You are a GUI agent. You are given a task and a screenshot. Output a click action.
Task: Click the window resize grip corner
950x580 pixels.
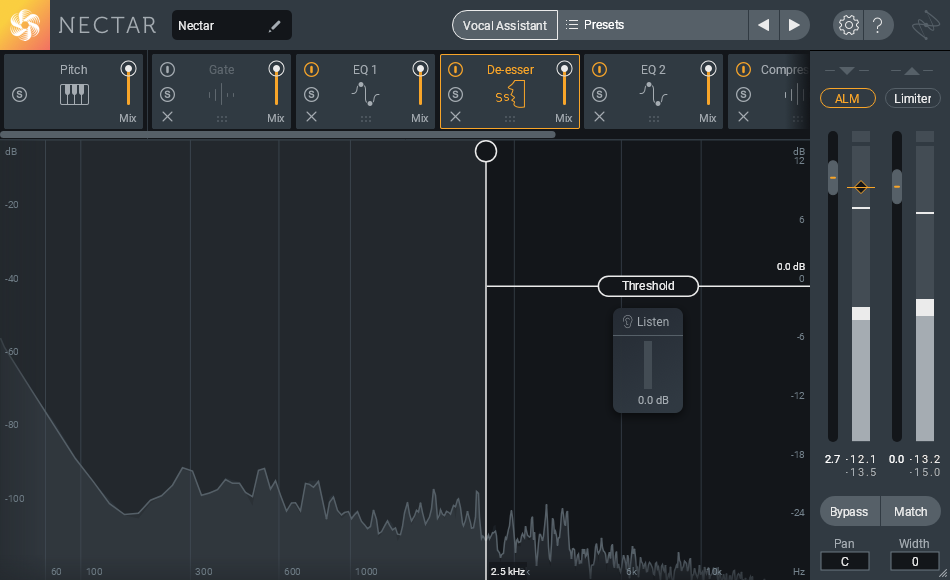(x=943, y=573)
